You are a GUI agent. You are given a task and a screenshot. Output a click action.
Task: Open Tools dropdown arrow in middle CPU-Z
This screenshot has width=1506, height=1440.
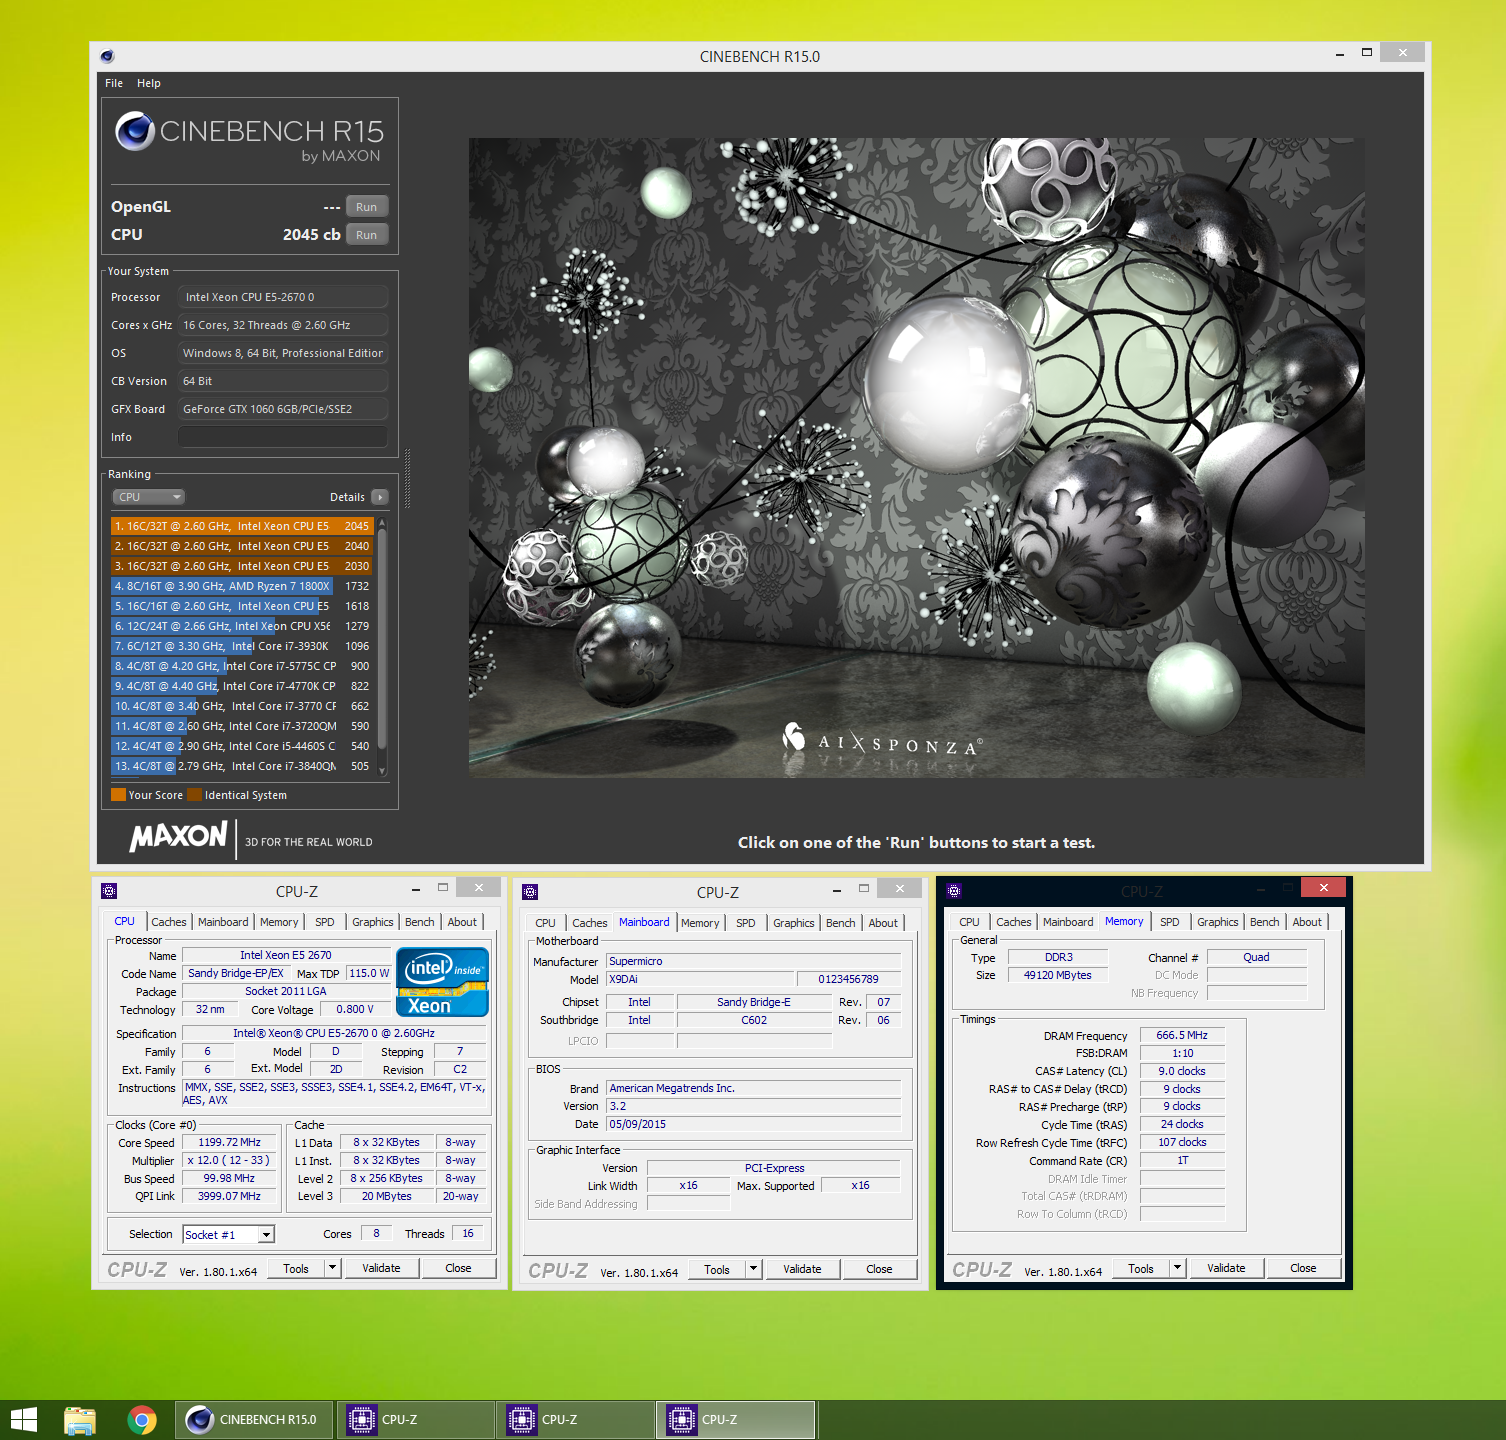point(754,1270)
